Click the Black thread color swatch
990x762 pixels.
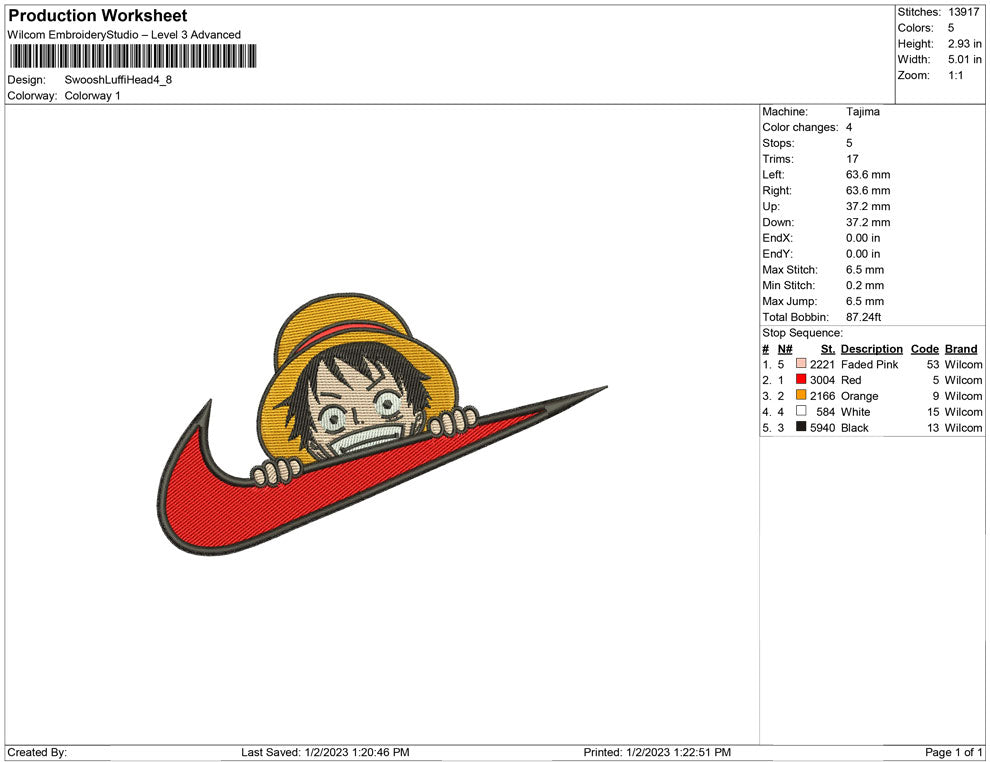click(801, 427)
